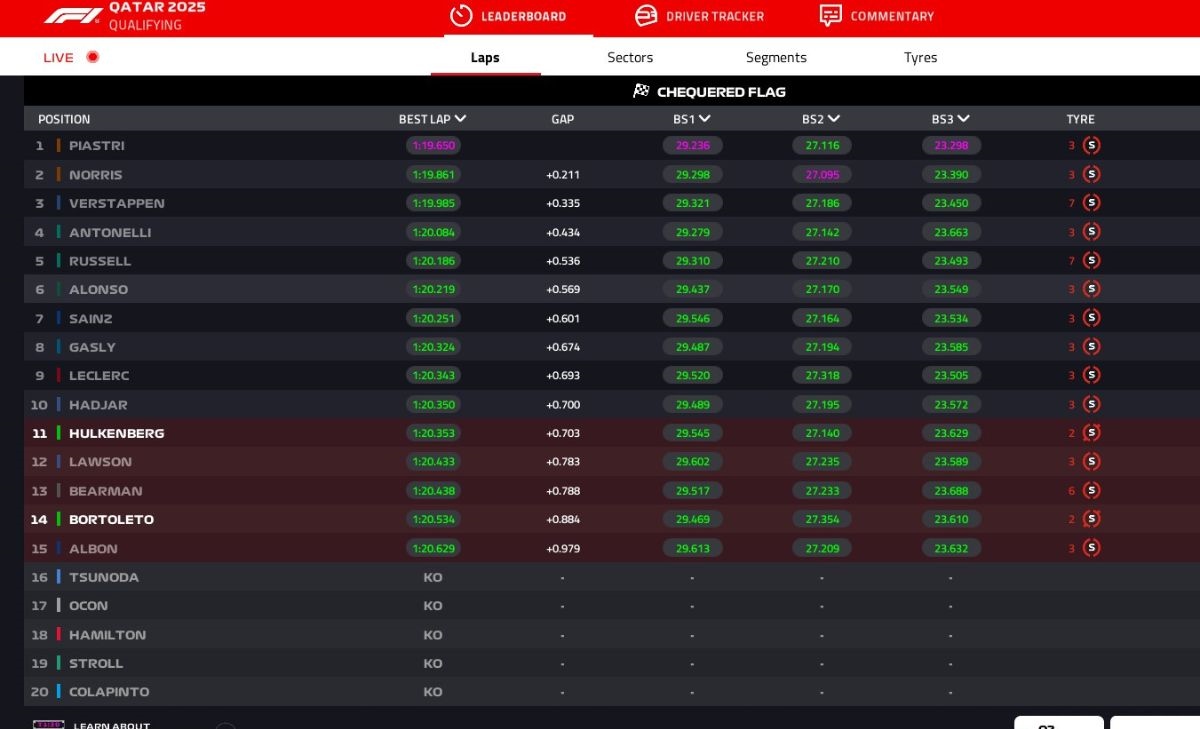Switch to the Sectors tab
Screen dimensions: 1200x729
pyautogui.click(x=630, y=58)
